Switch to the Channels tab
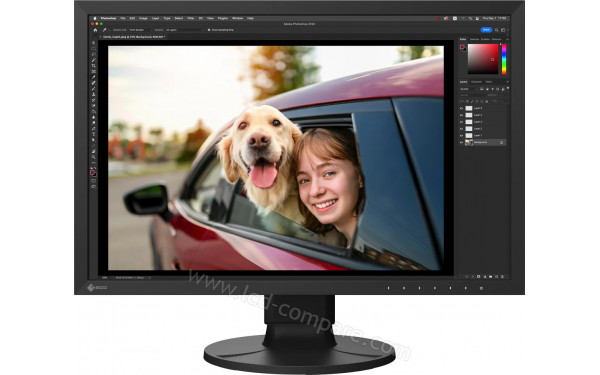Screen dimensions: 600x375 [x=476, y=82]
